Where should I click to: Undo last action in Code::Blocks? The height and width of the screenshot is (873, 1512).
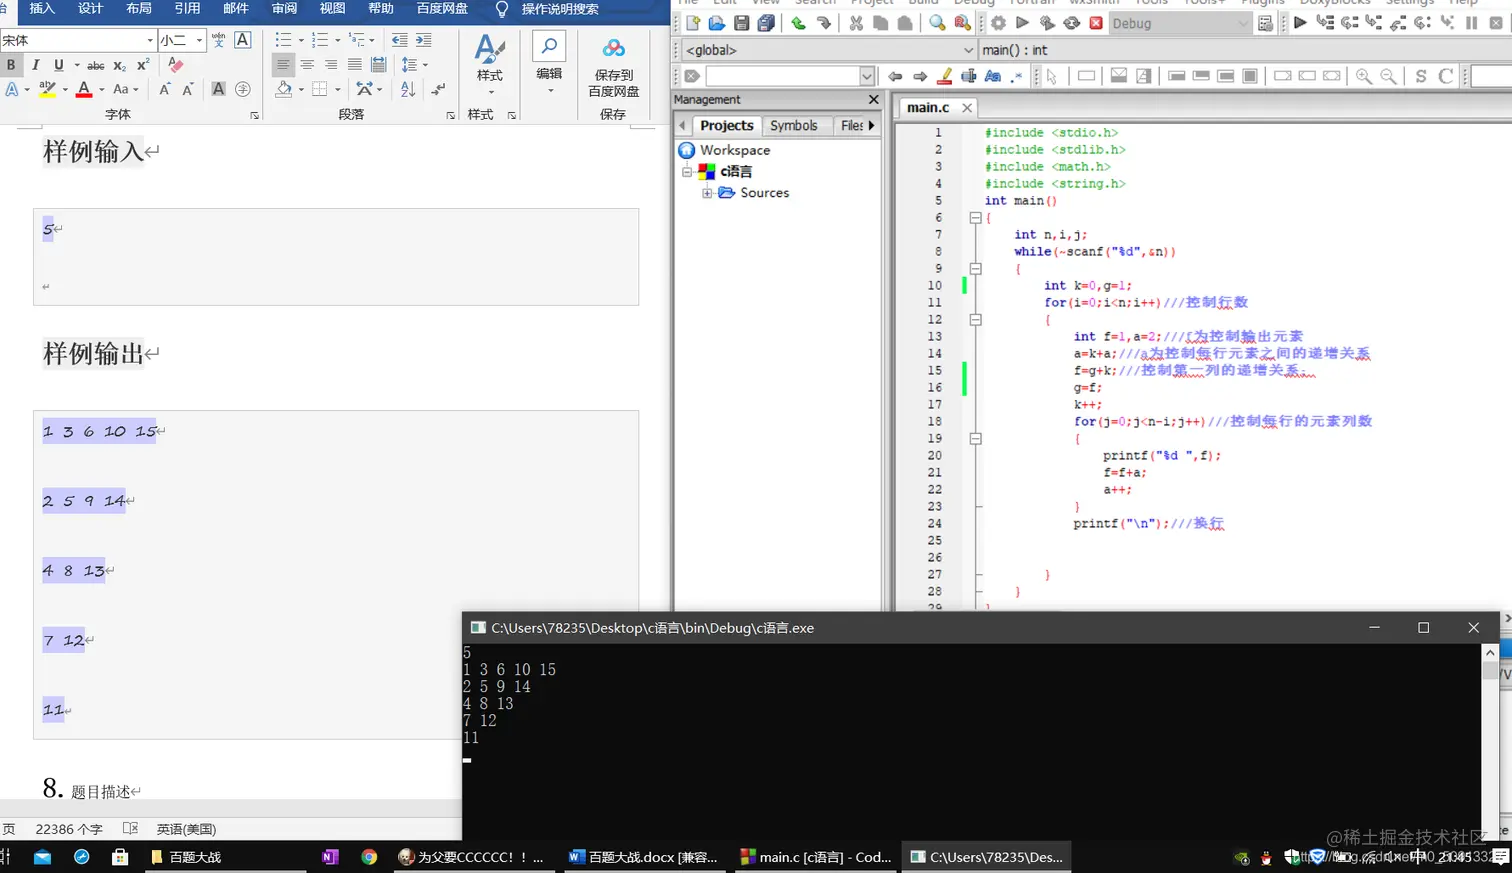tap(798, 23)
